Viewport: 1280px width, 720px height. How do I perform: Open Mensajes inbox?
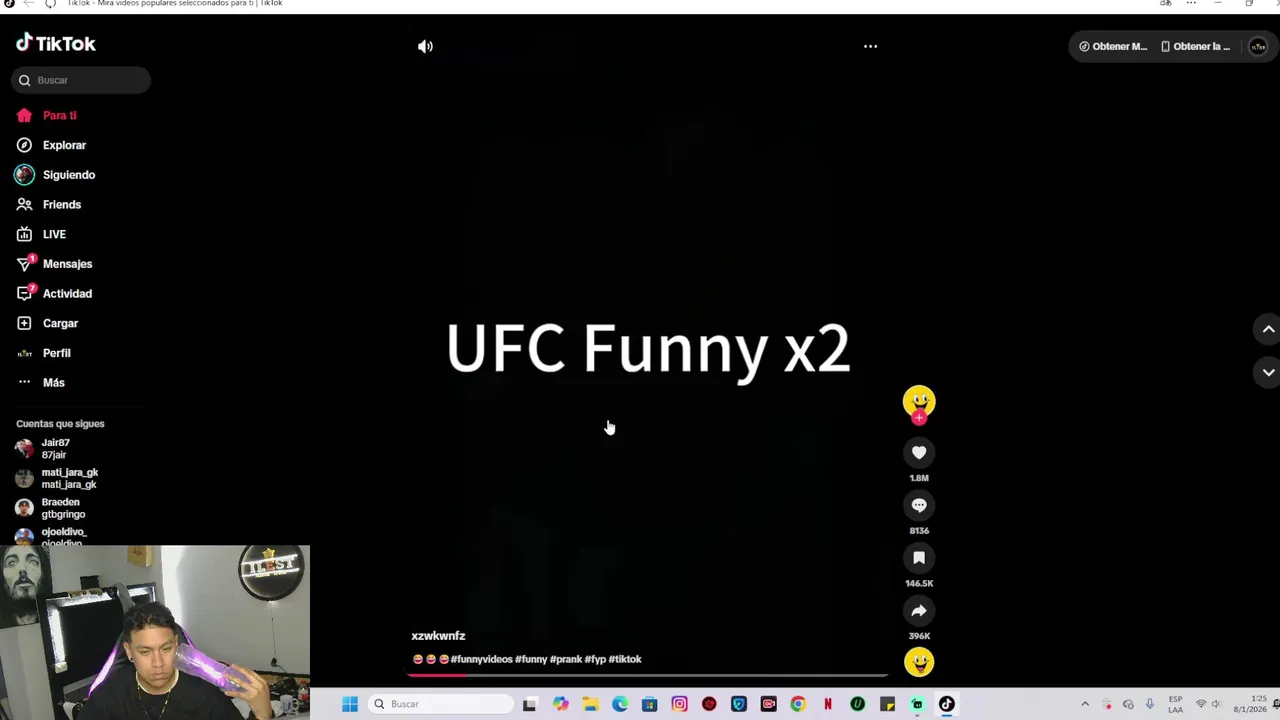[x=67, y=264]
